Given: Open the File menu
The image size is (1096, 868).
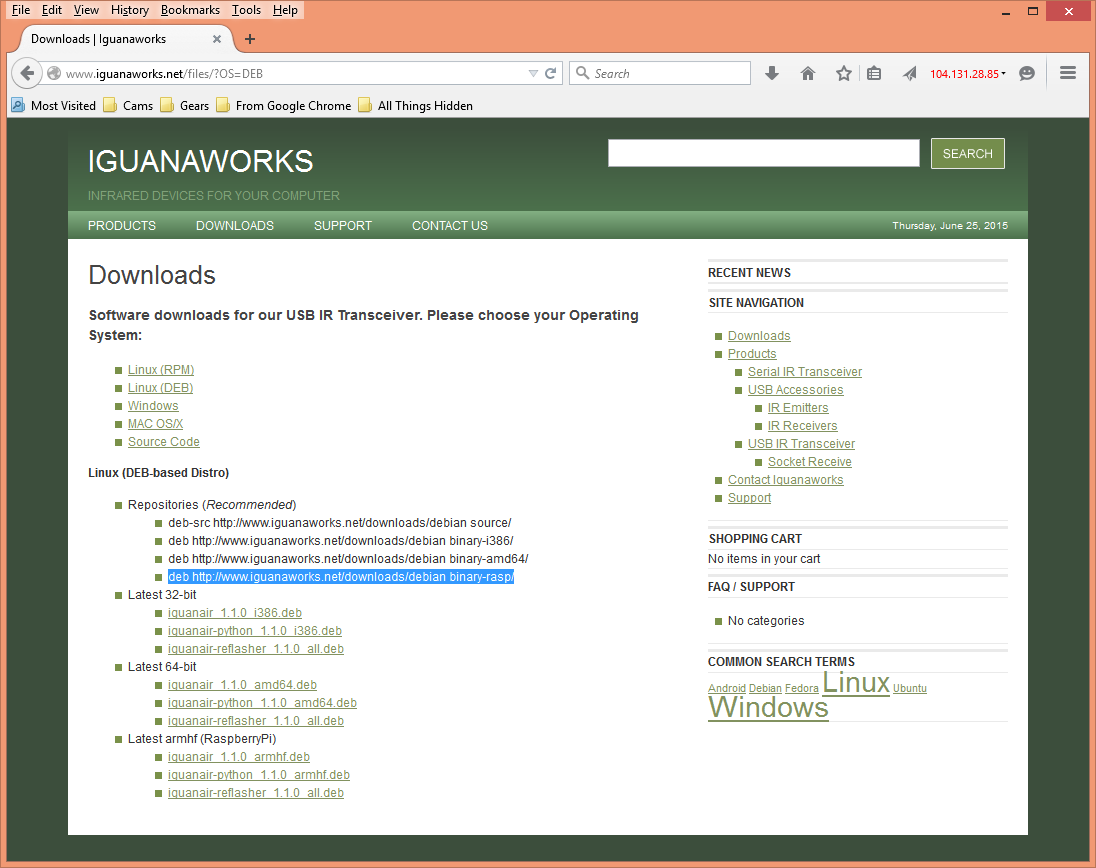Looking at the screenshot, I should click(21, 10).
